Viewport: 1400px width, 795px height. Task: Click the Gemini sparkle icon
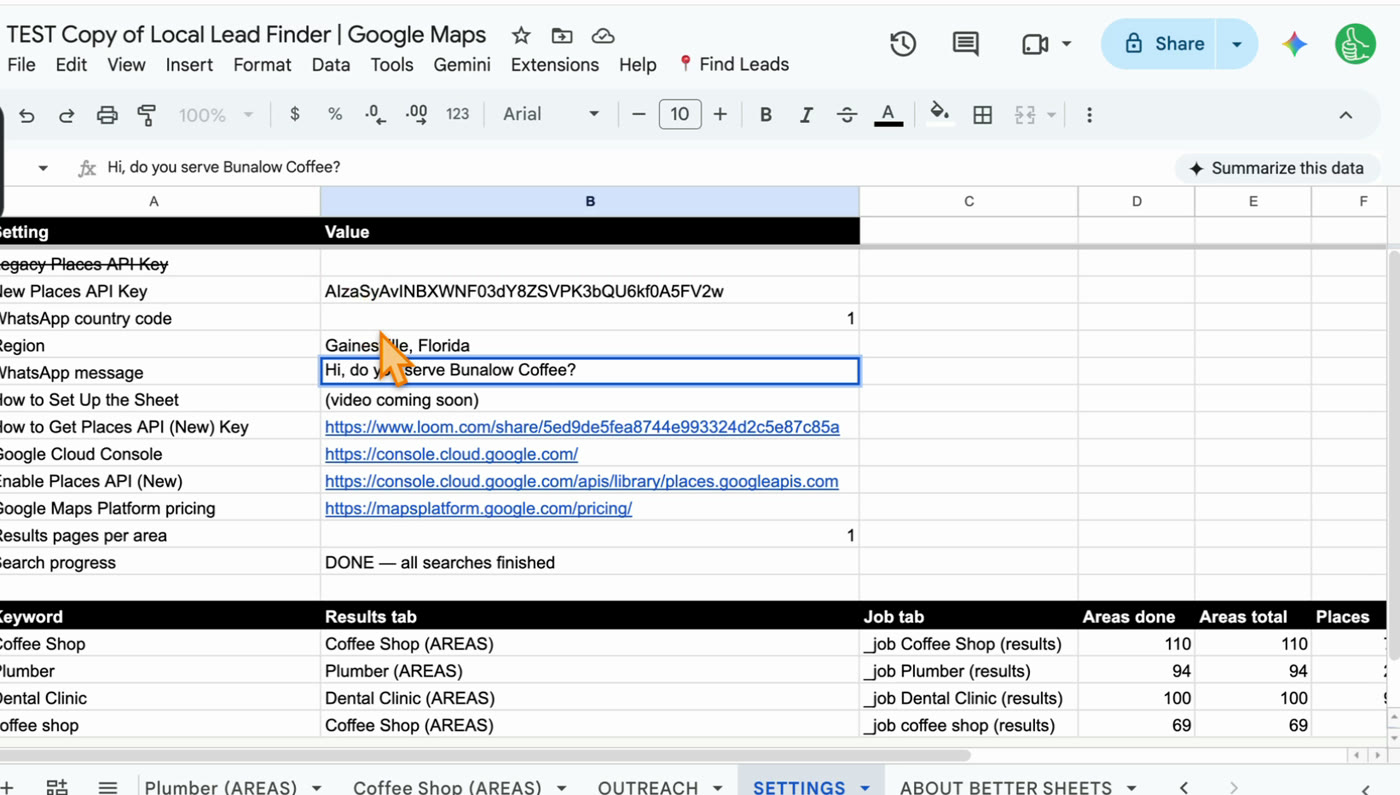1295,44
